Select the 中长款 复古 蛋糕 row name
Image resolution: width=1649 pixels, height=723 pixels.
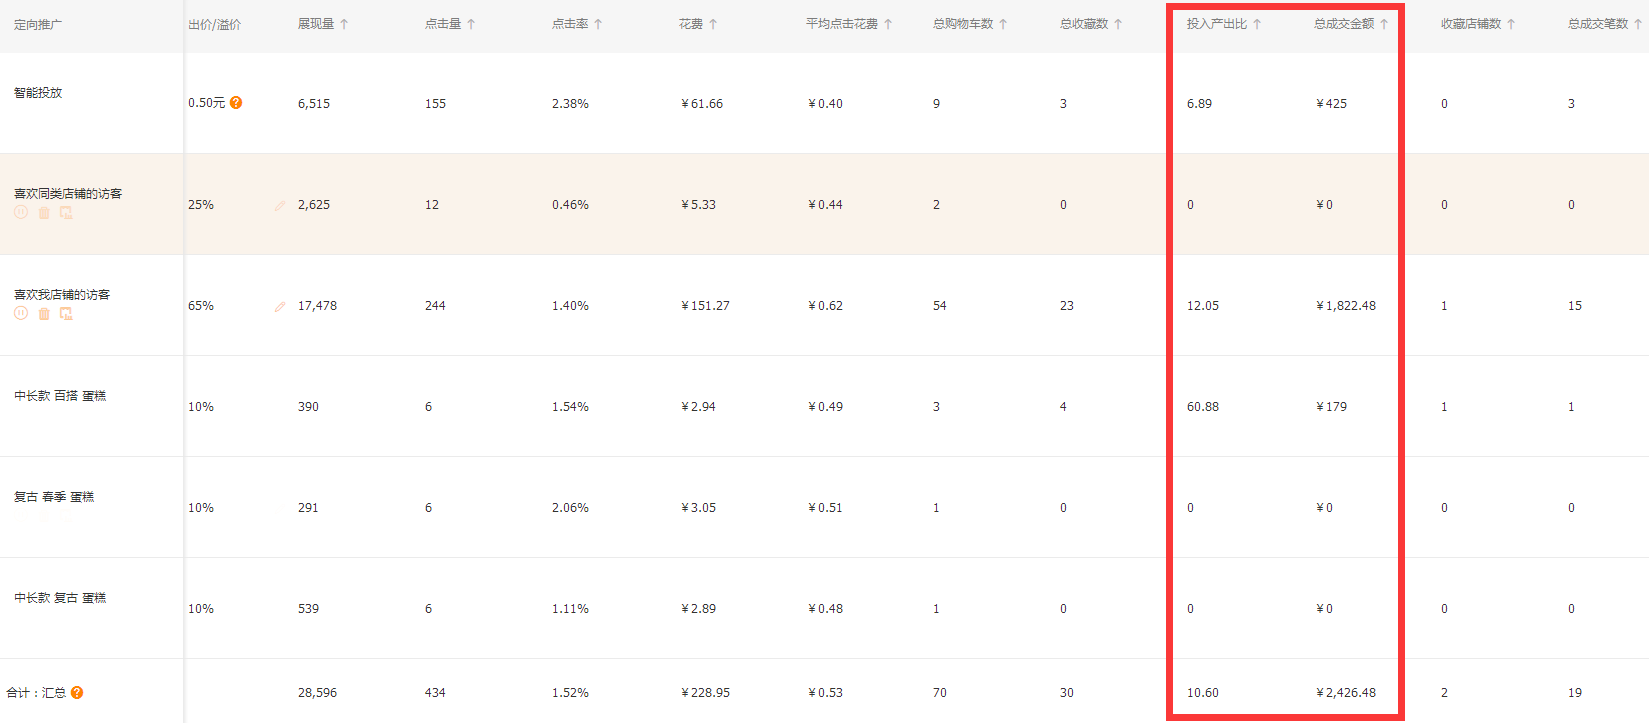(60, 598)
